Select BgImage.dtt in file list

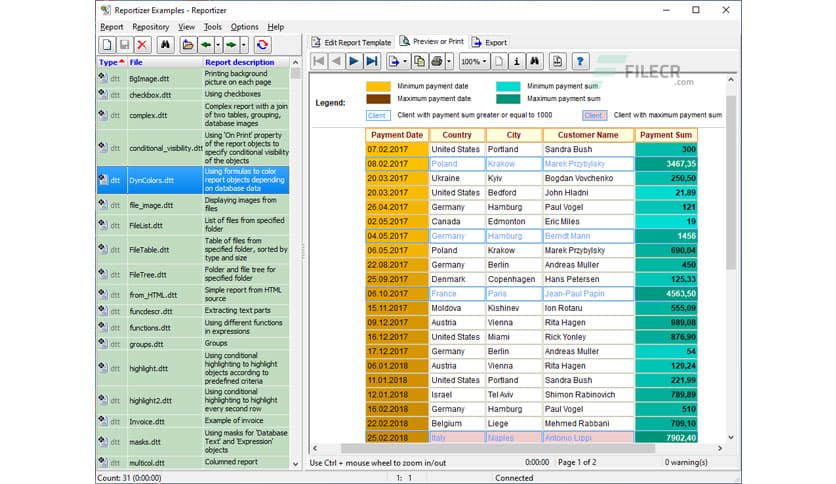coord(193,78)
